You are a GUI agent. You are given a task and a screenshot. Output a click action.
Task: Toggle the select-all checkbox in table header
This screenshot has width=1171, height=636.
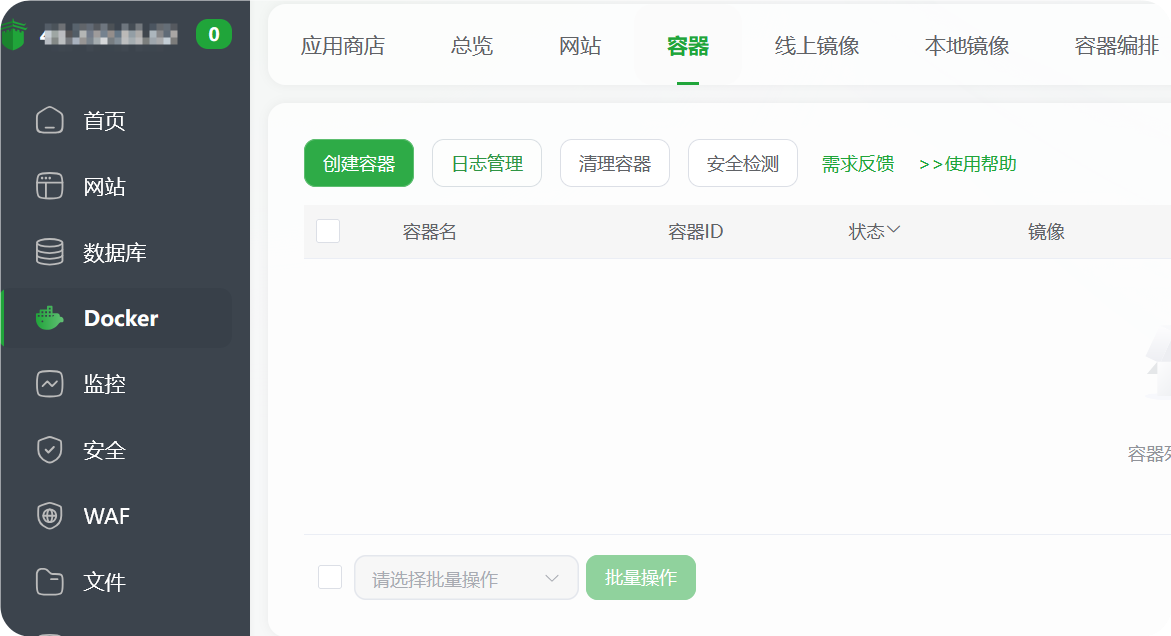[328, 230]
